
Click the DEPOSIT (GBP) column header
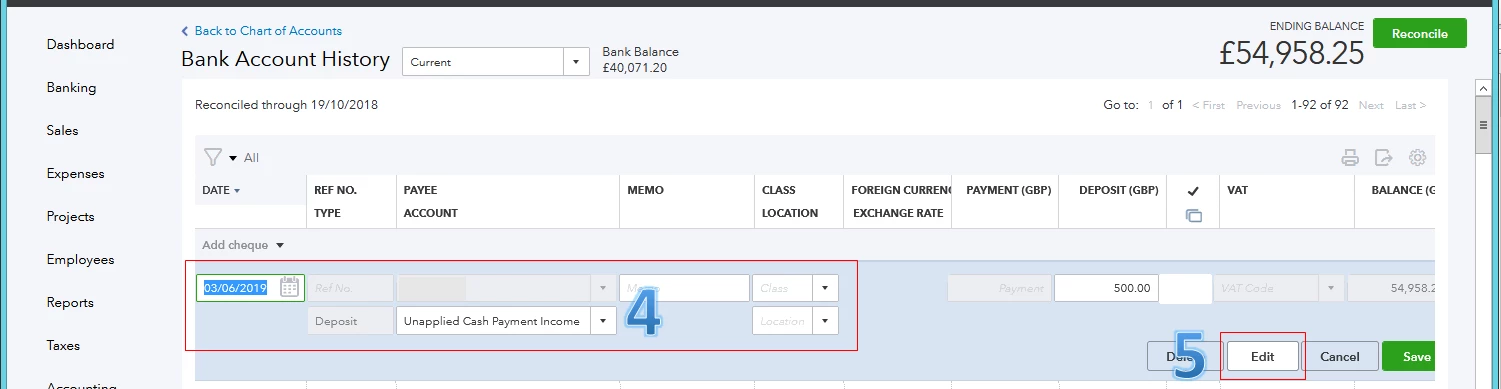tap(1118, 190)
